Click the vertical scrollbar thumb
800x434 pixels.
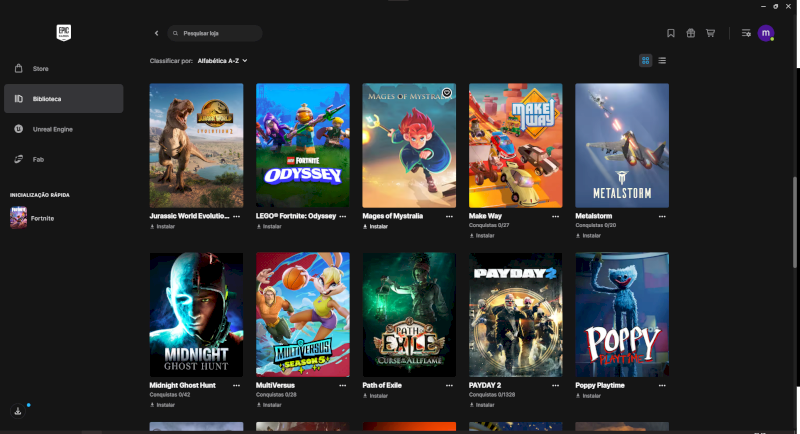pos(795,222)
